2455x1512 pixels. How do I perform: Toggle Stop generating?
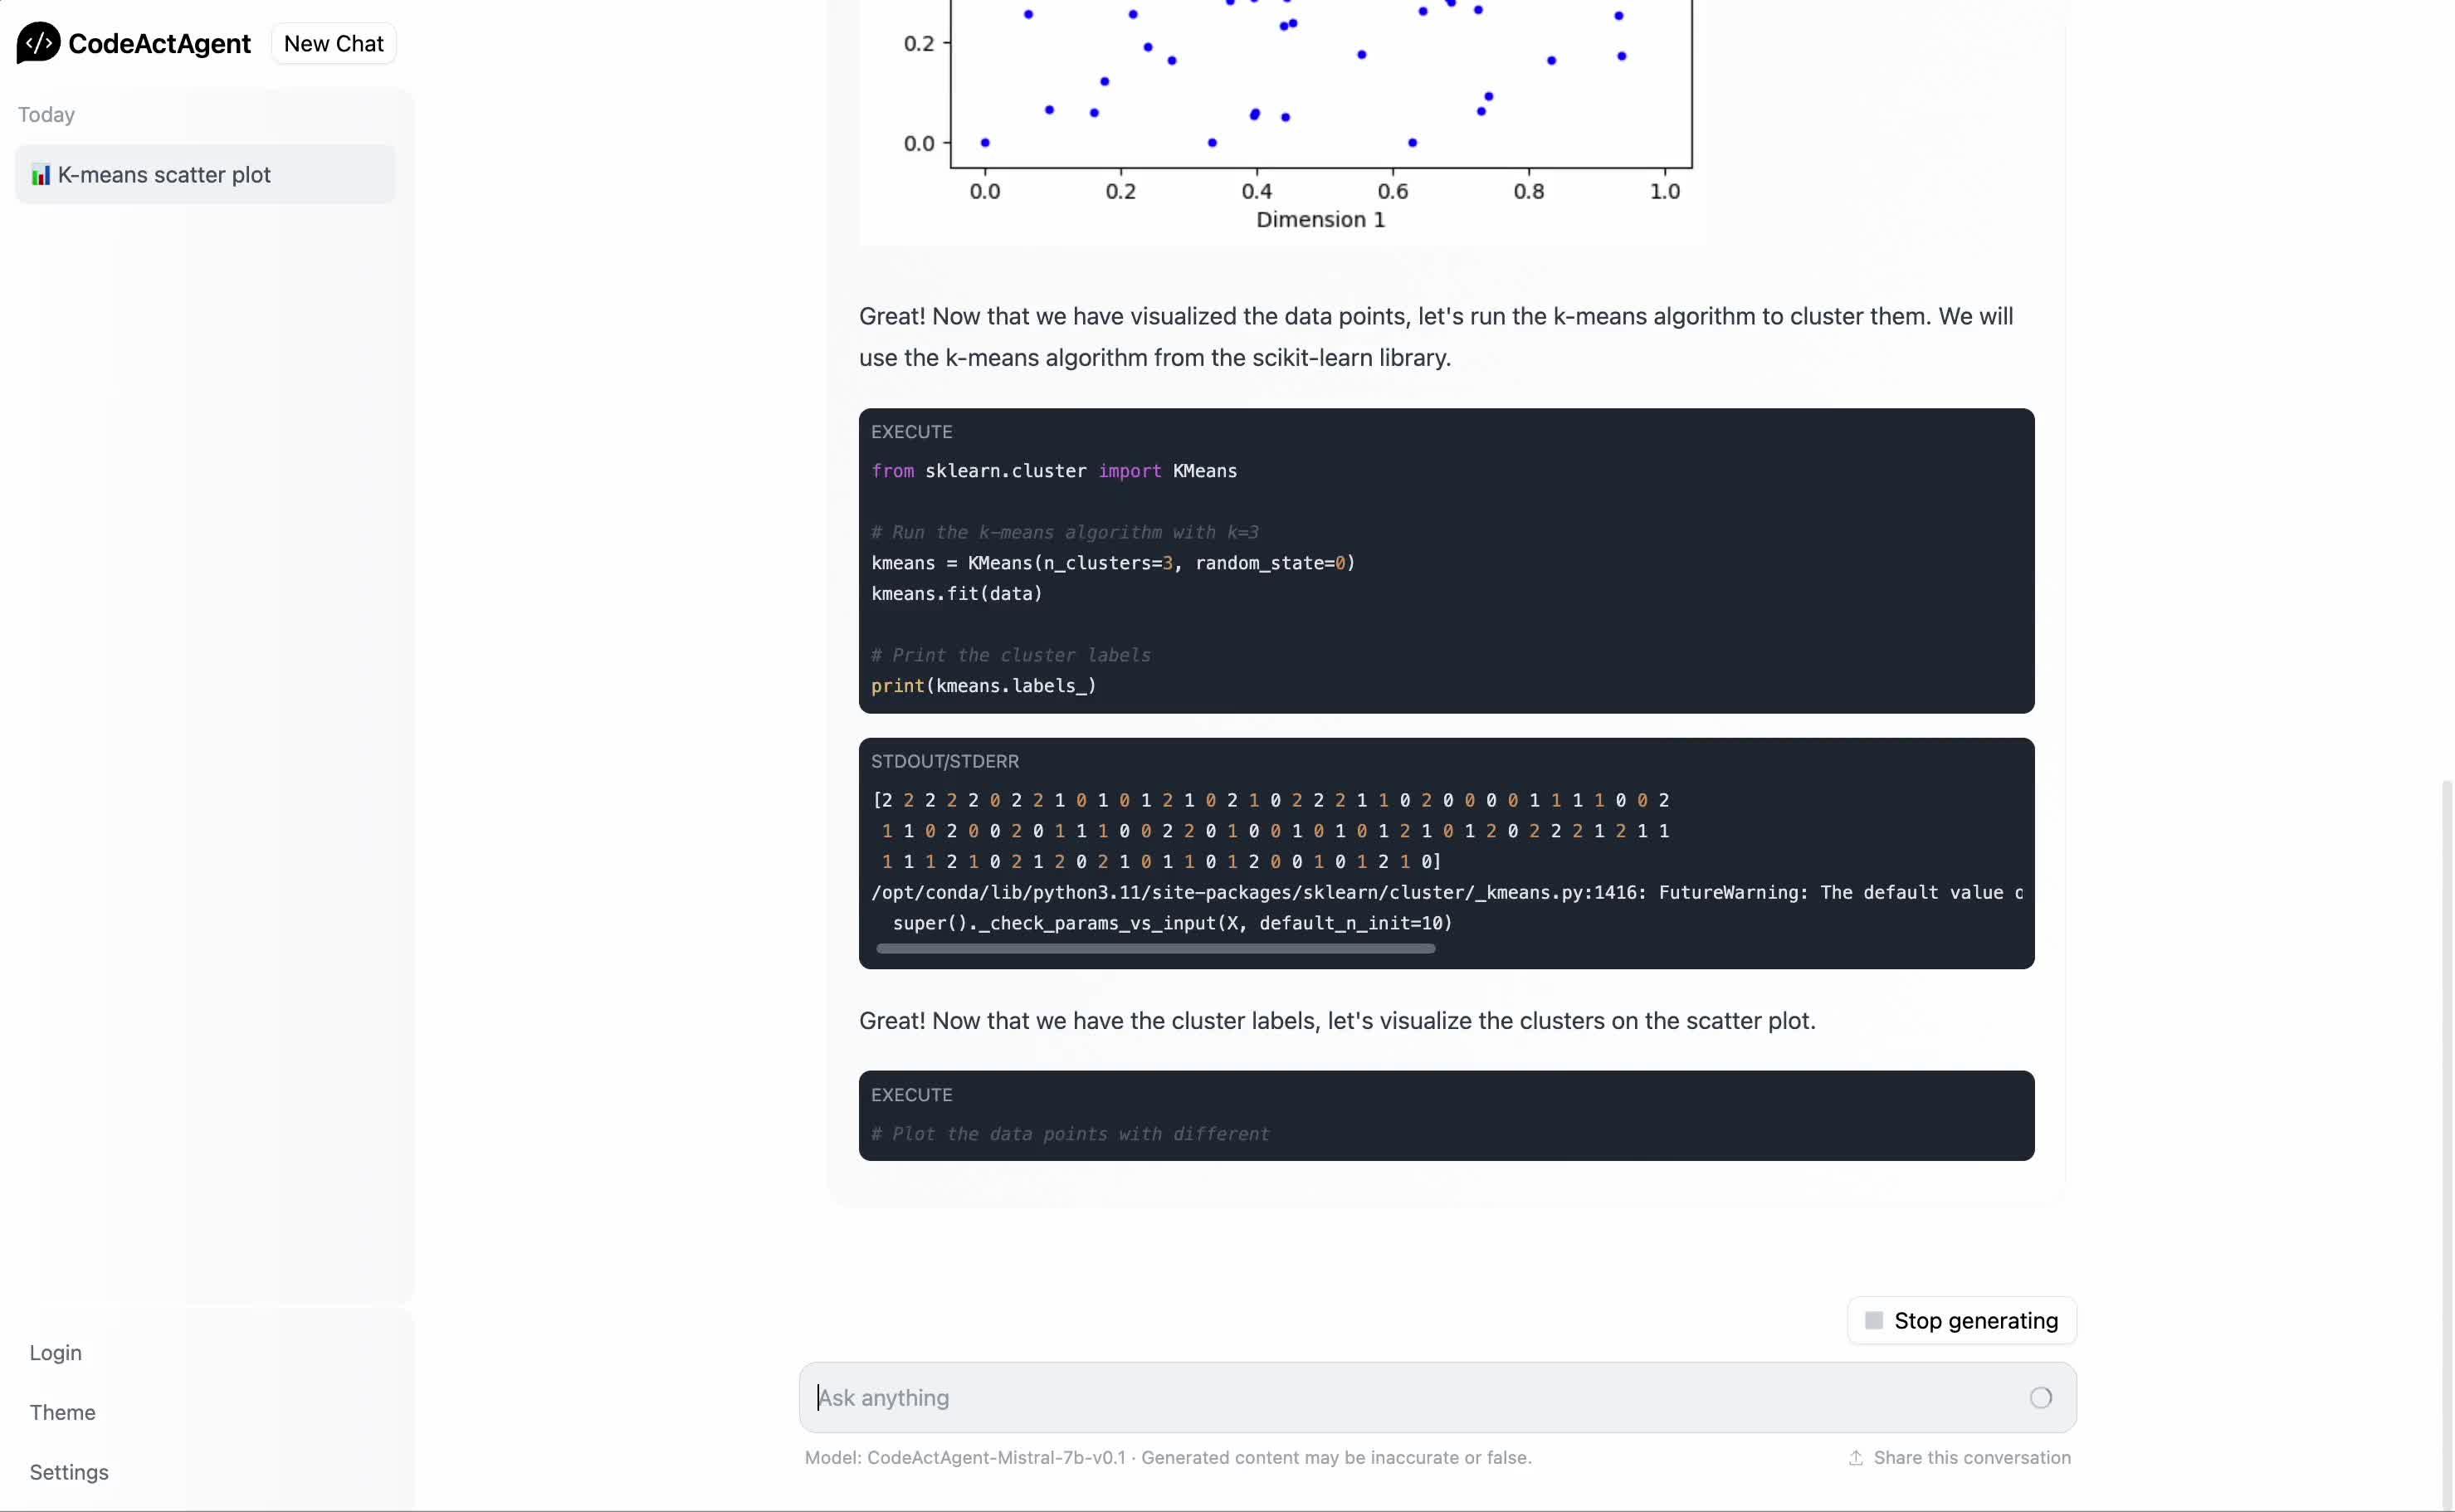(1961, 1320)
